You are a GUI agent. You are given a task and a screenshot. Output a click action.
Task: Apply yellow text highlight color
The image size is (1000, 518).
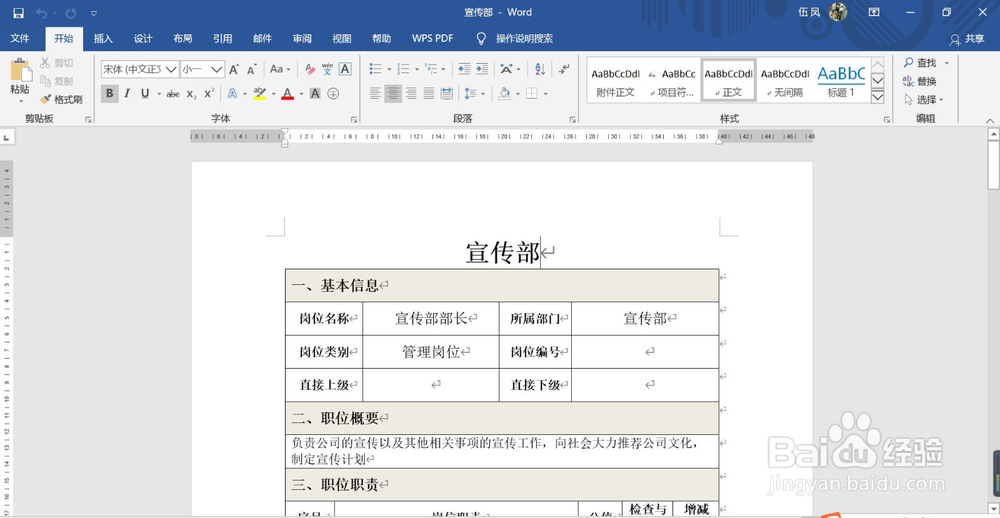point(260,94)
